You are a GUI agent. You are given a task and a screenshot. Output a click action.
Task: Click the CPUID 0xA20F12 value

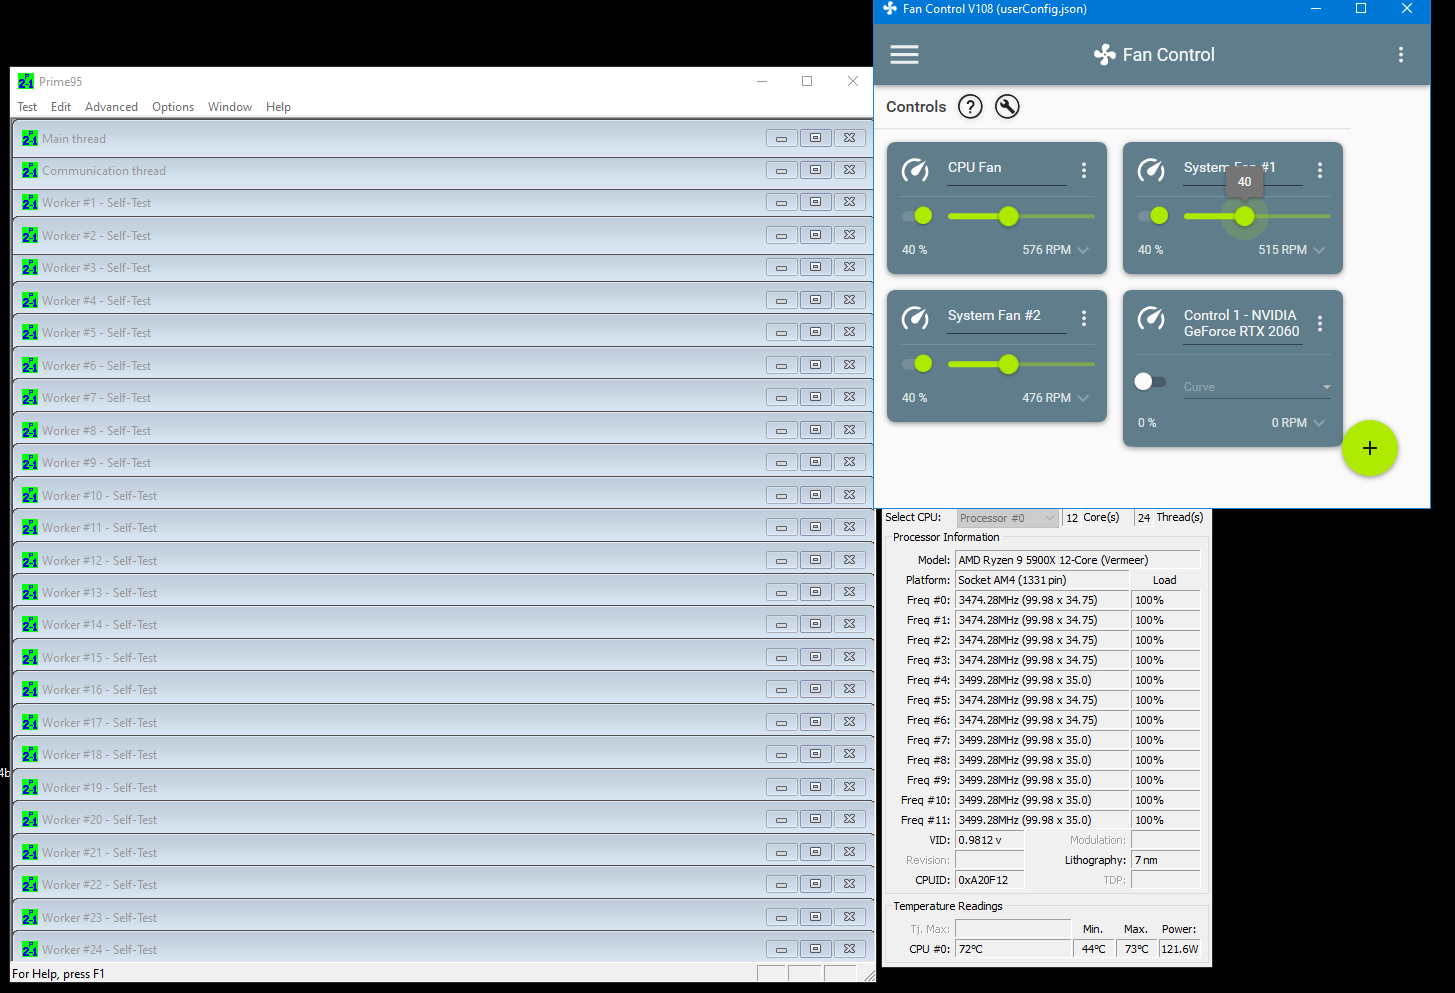[x=990, y=880]
